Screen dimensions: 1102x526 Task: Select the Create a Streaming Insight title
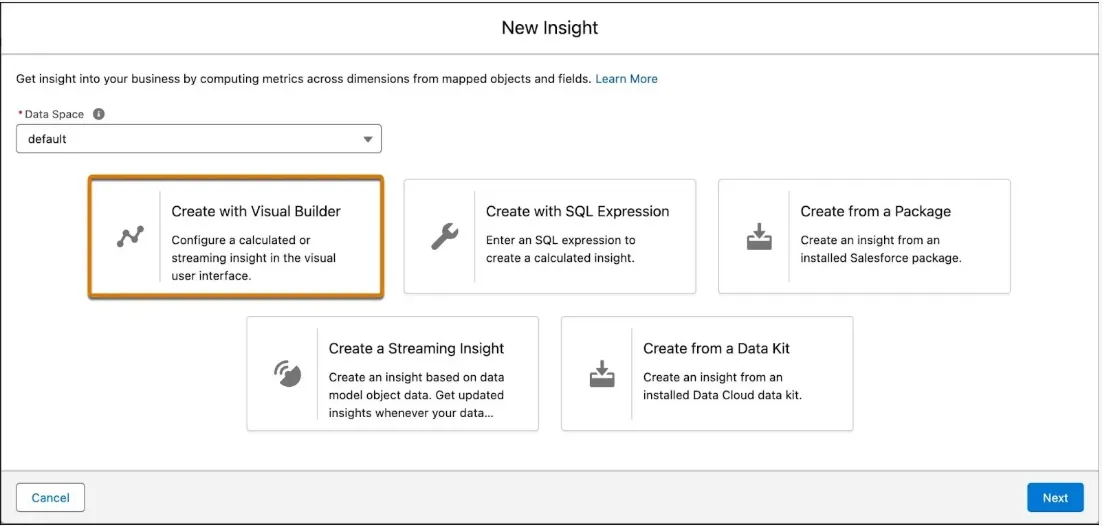416,348
